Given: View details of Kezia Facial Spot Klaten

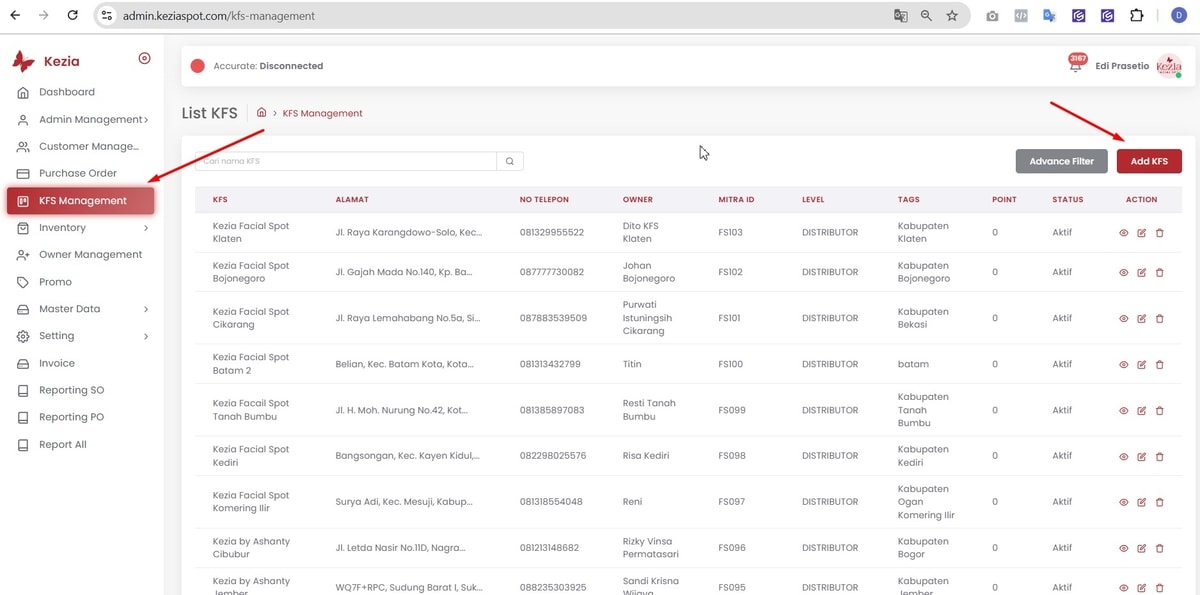Looking at the screenshot, I should point(1123,233).
